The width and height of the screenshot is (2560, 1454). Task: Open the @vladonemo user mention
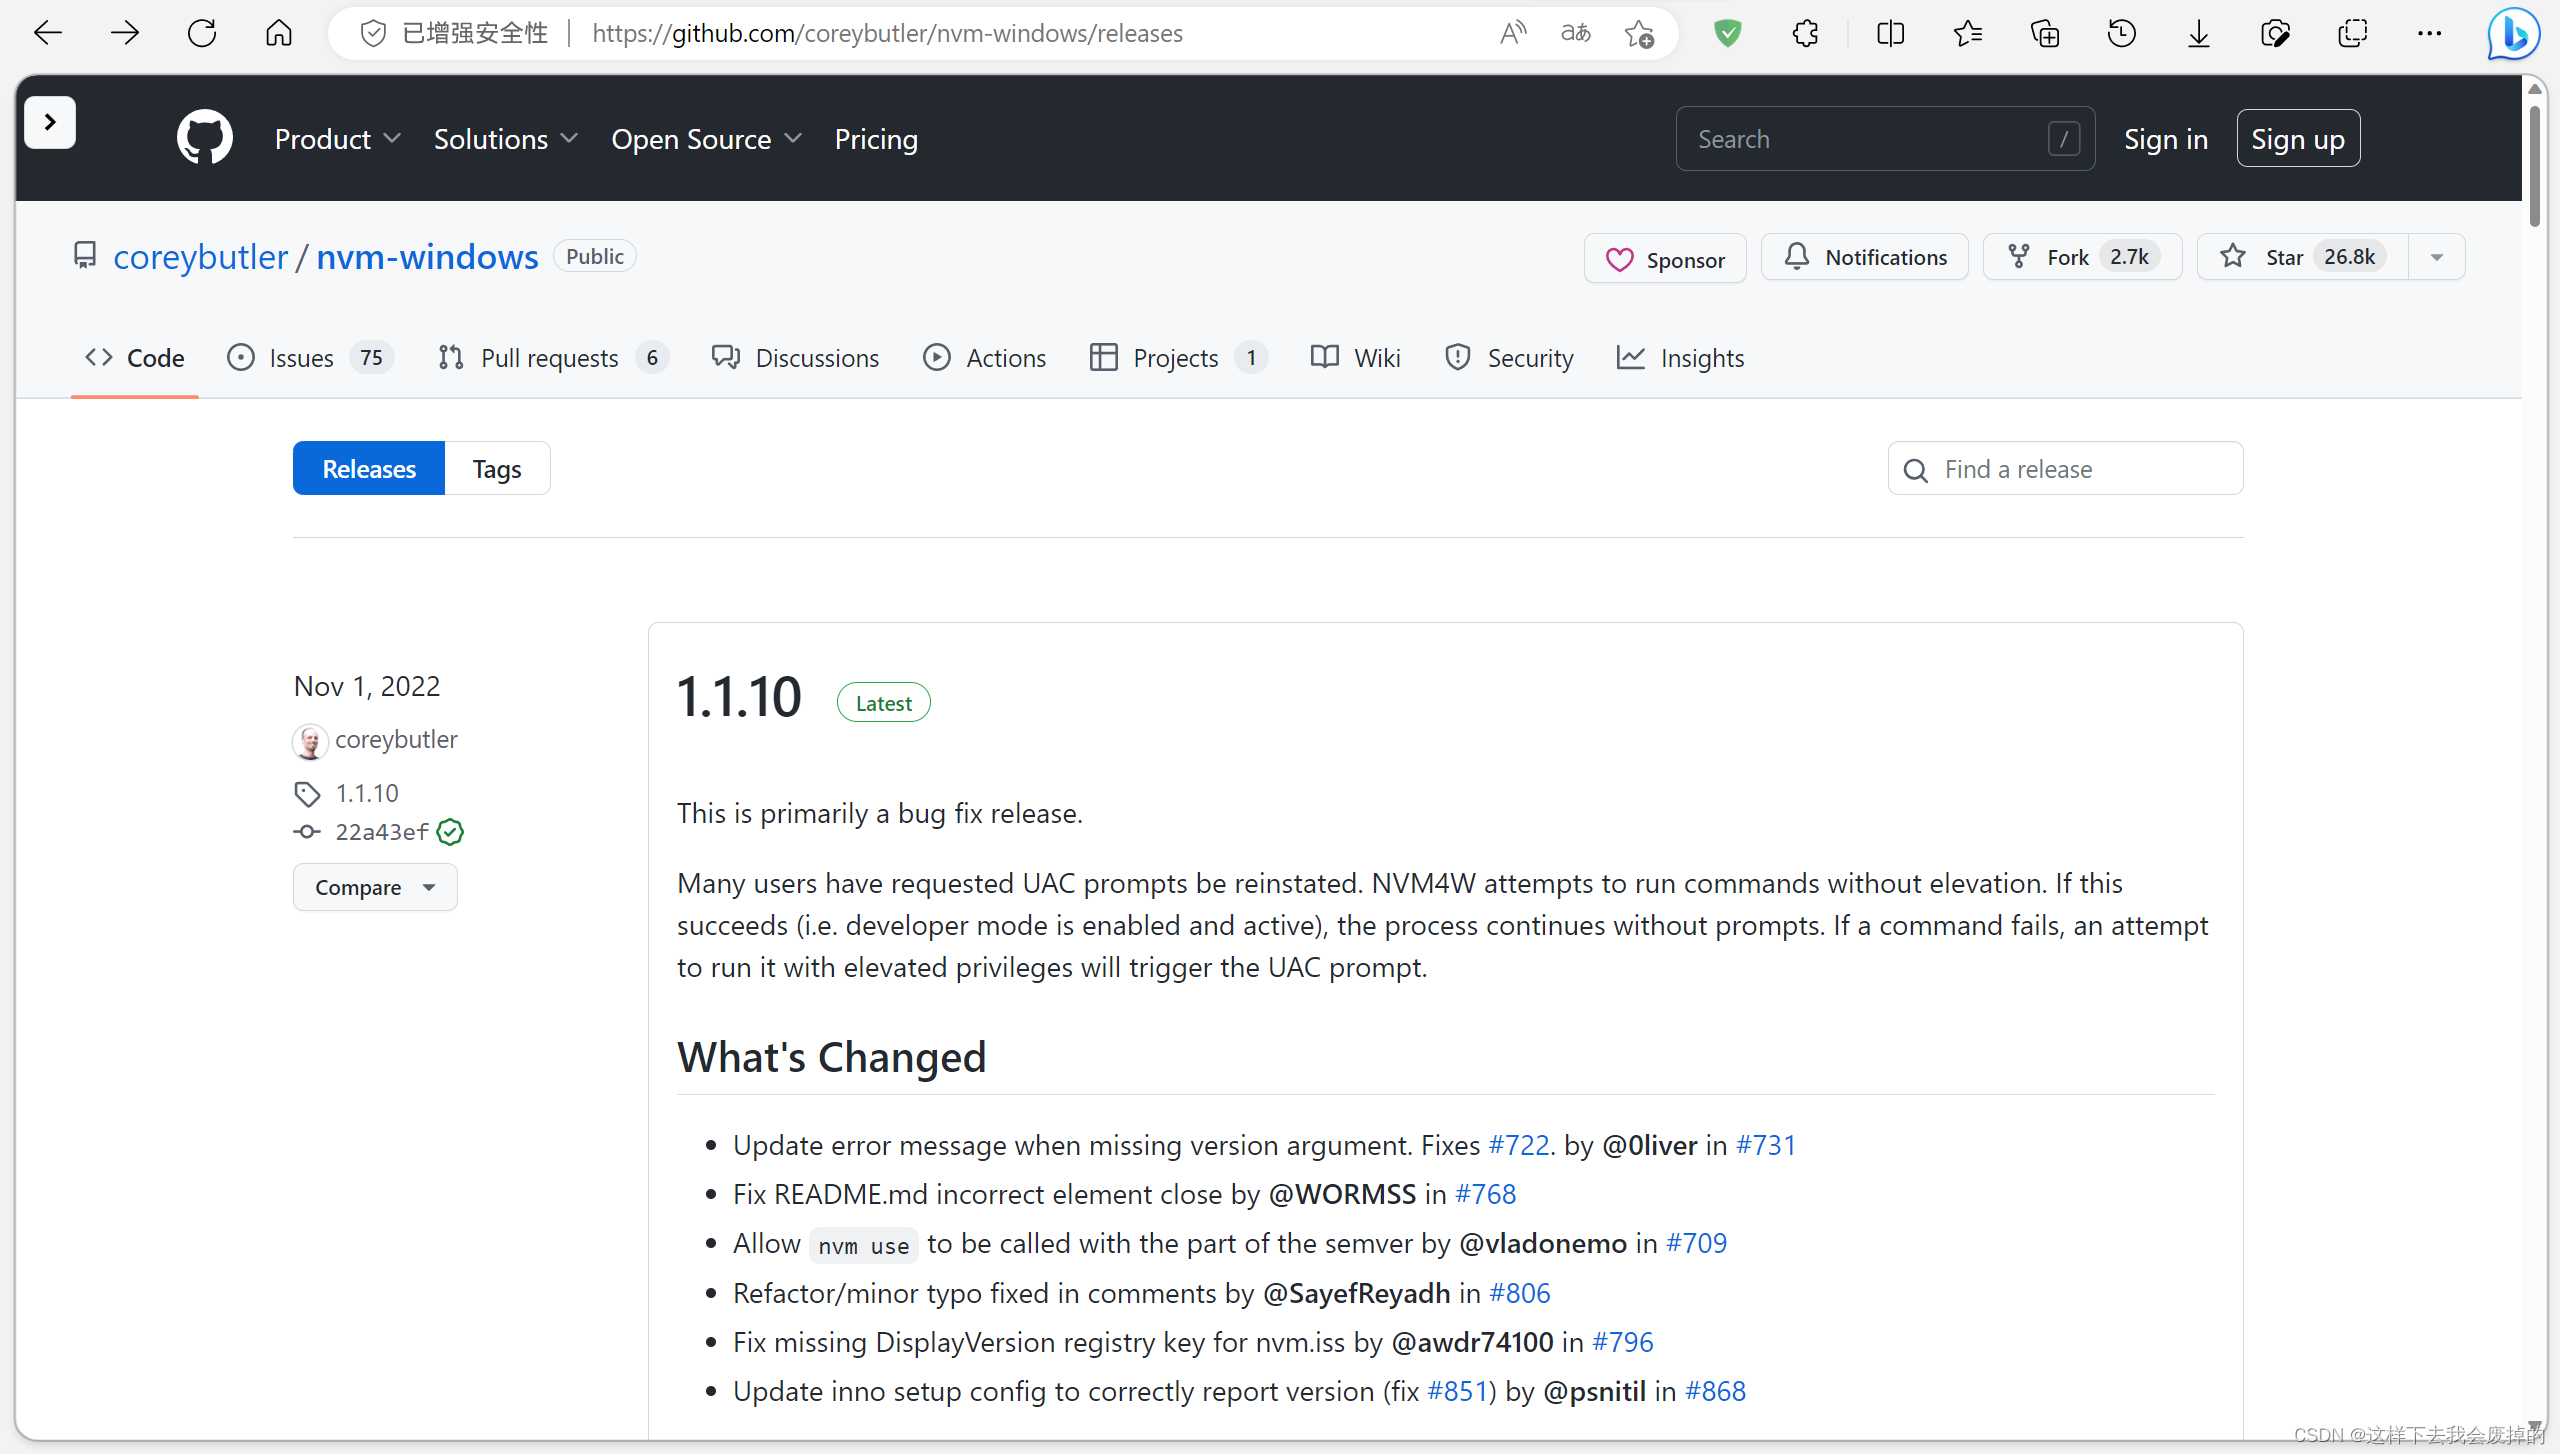[x=1543, y=1243]
